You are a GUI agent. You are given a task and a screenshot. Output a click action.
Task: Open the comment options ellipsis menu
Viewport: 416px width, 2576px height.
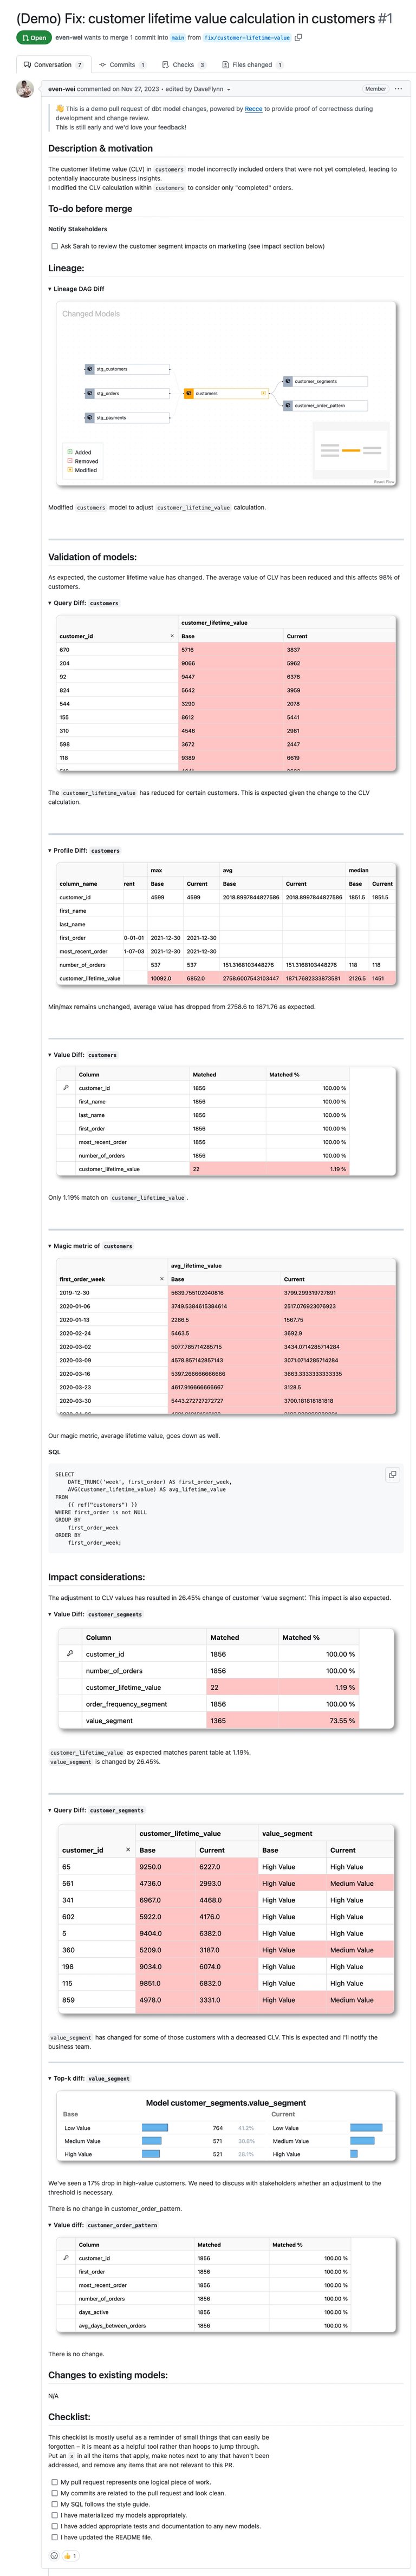pos(398,89)
